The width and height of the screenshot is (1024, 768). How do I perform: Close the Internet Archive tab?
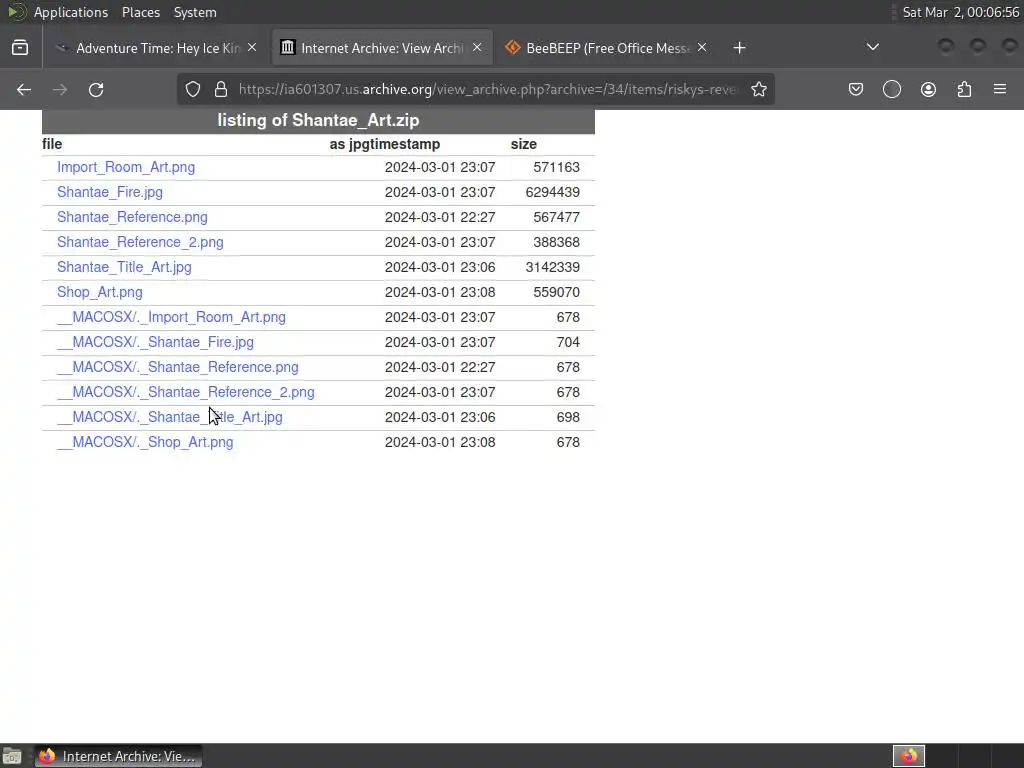pyautogui.click(x=477, y=48)
